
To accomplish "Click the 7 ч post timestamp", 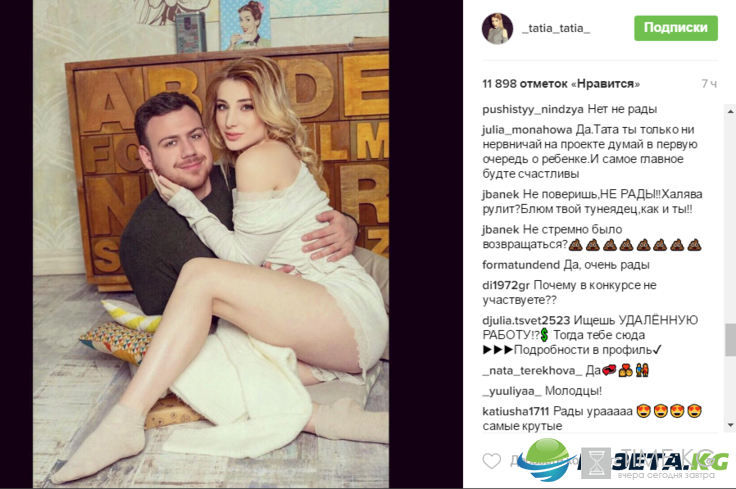I will 709,84.
